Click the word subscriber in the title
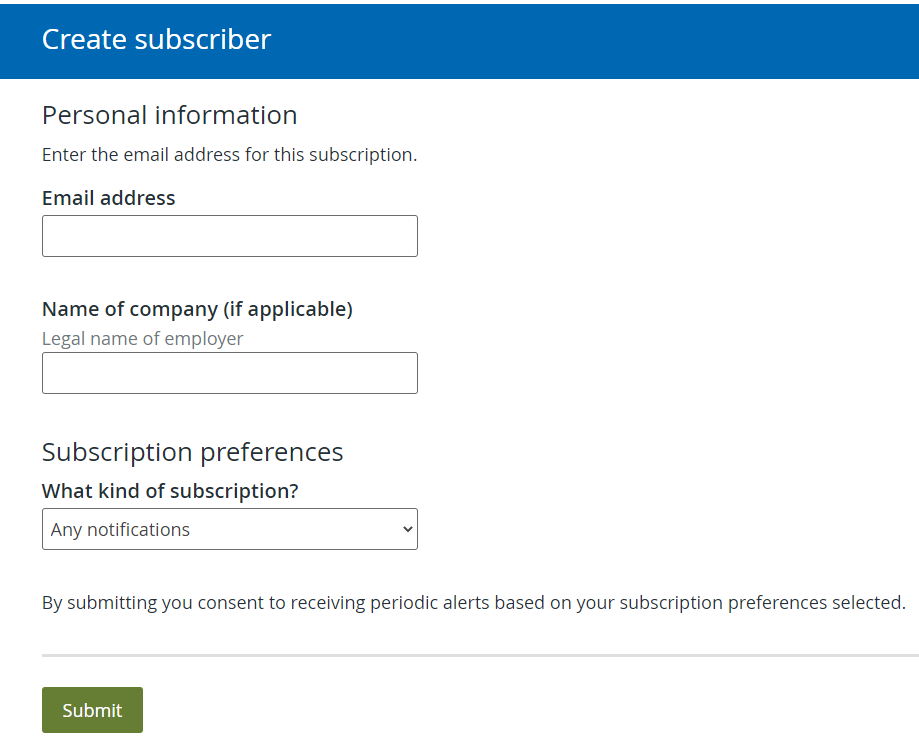This screenshot has height=742, width=919. (203, 39)
